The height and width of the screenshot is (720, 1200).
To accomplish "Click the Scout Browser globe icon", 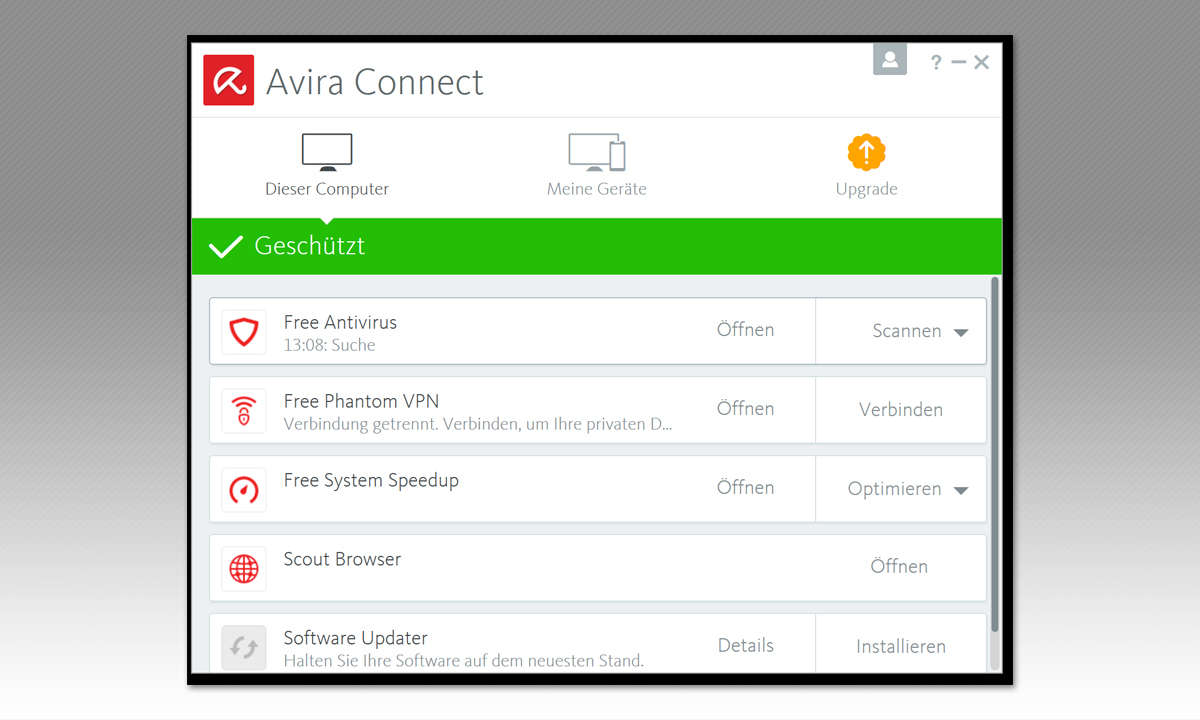I will click(x=244, y=569).
